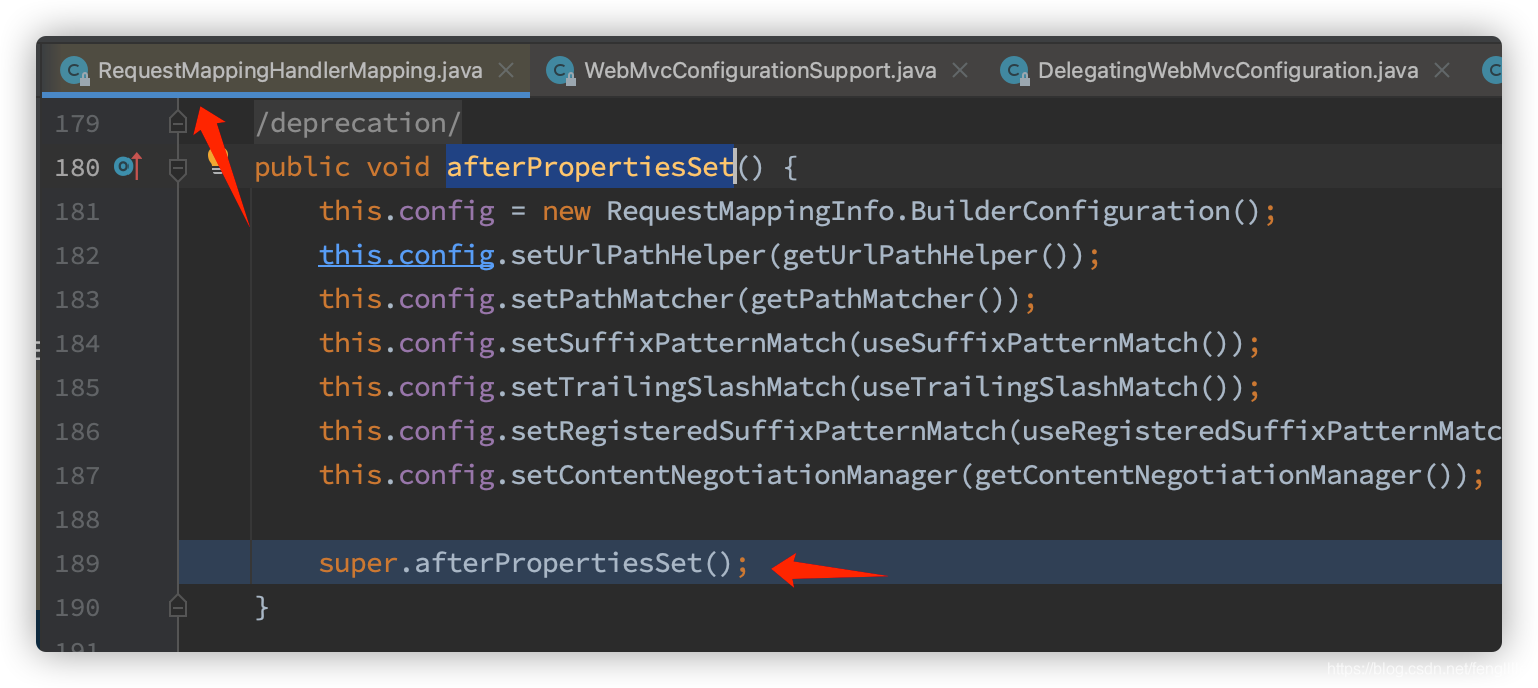Click the fold region marker near the closing brace at line 190
Image resolution: width=1538 pixels, height=688 pixels.
[177, 606]
